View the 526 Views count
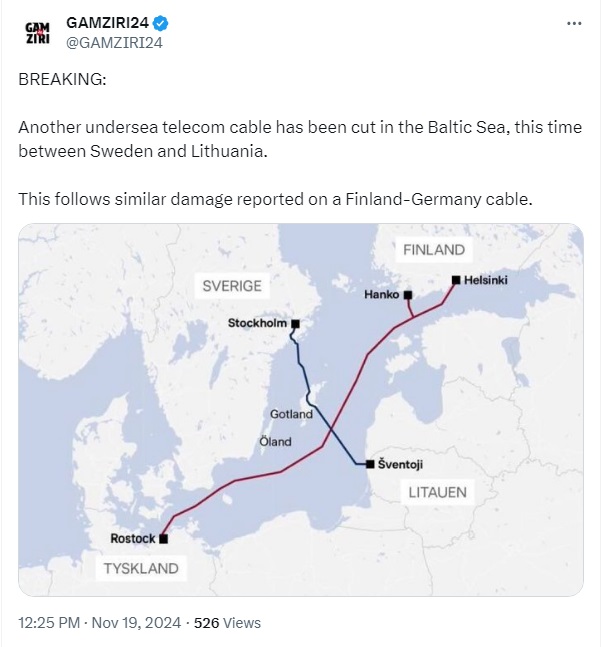Viewport: 603px width, 647px height. (x=227, y=623)
